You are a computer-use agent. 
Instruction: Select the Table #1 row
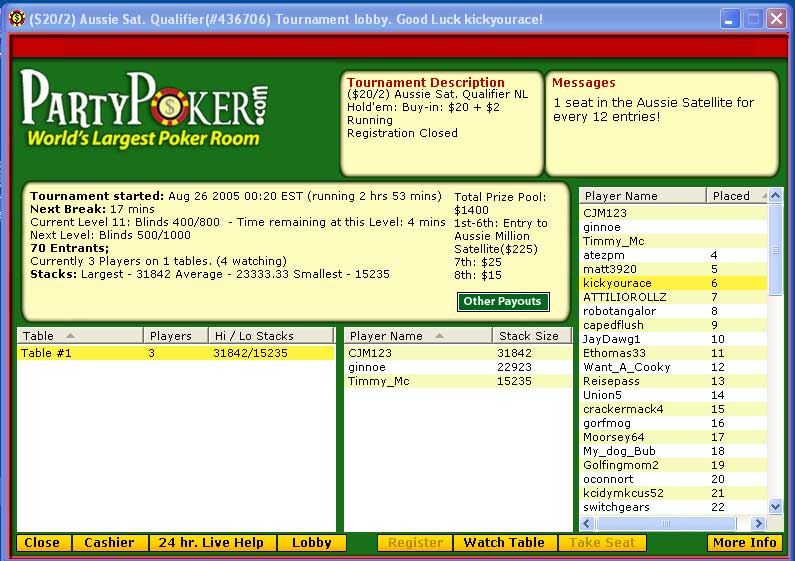[x=175, y=353]
